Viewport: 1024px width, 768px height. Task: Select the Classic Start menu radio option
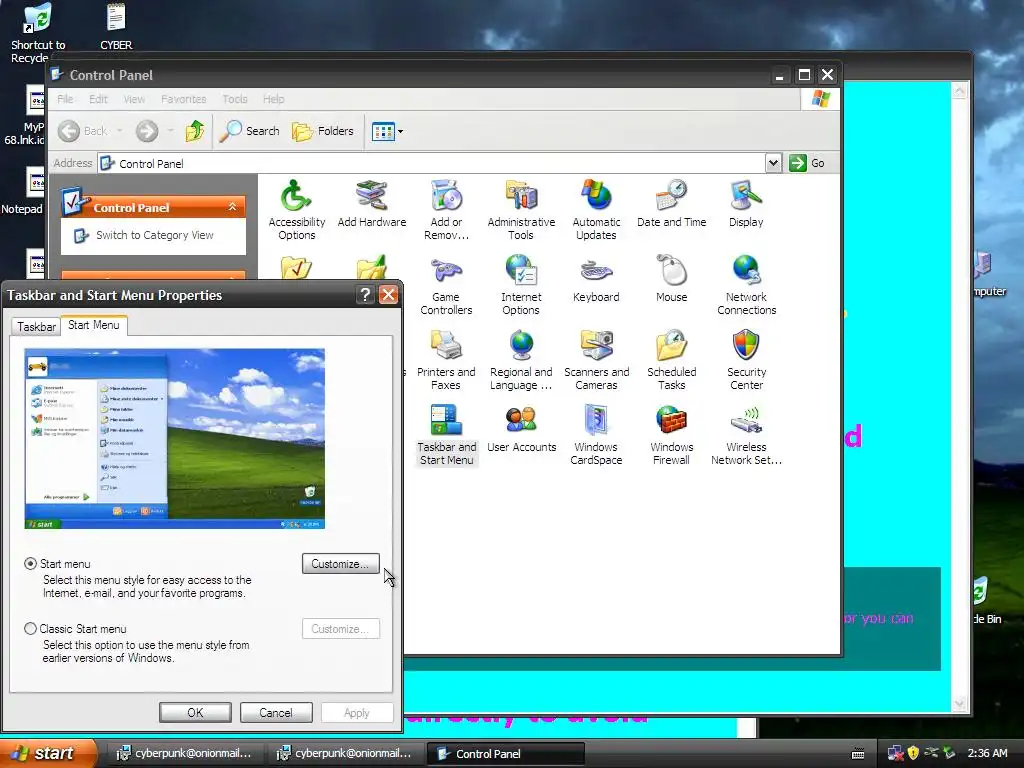click(30, 628)
